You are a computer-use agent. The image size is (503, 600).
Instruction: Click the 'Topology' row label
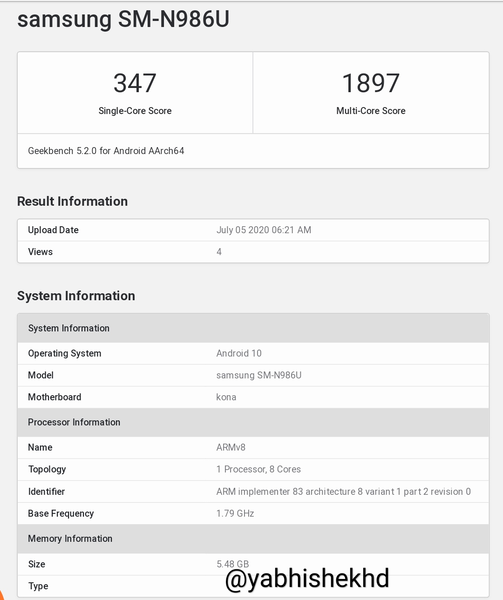pyautogui.click(x=47, y=470)
